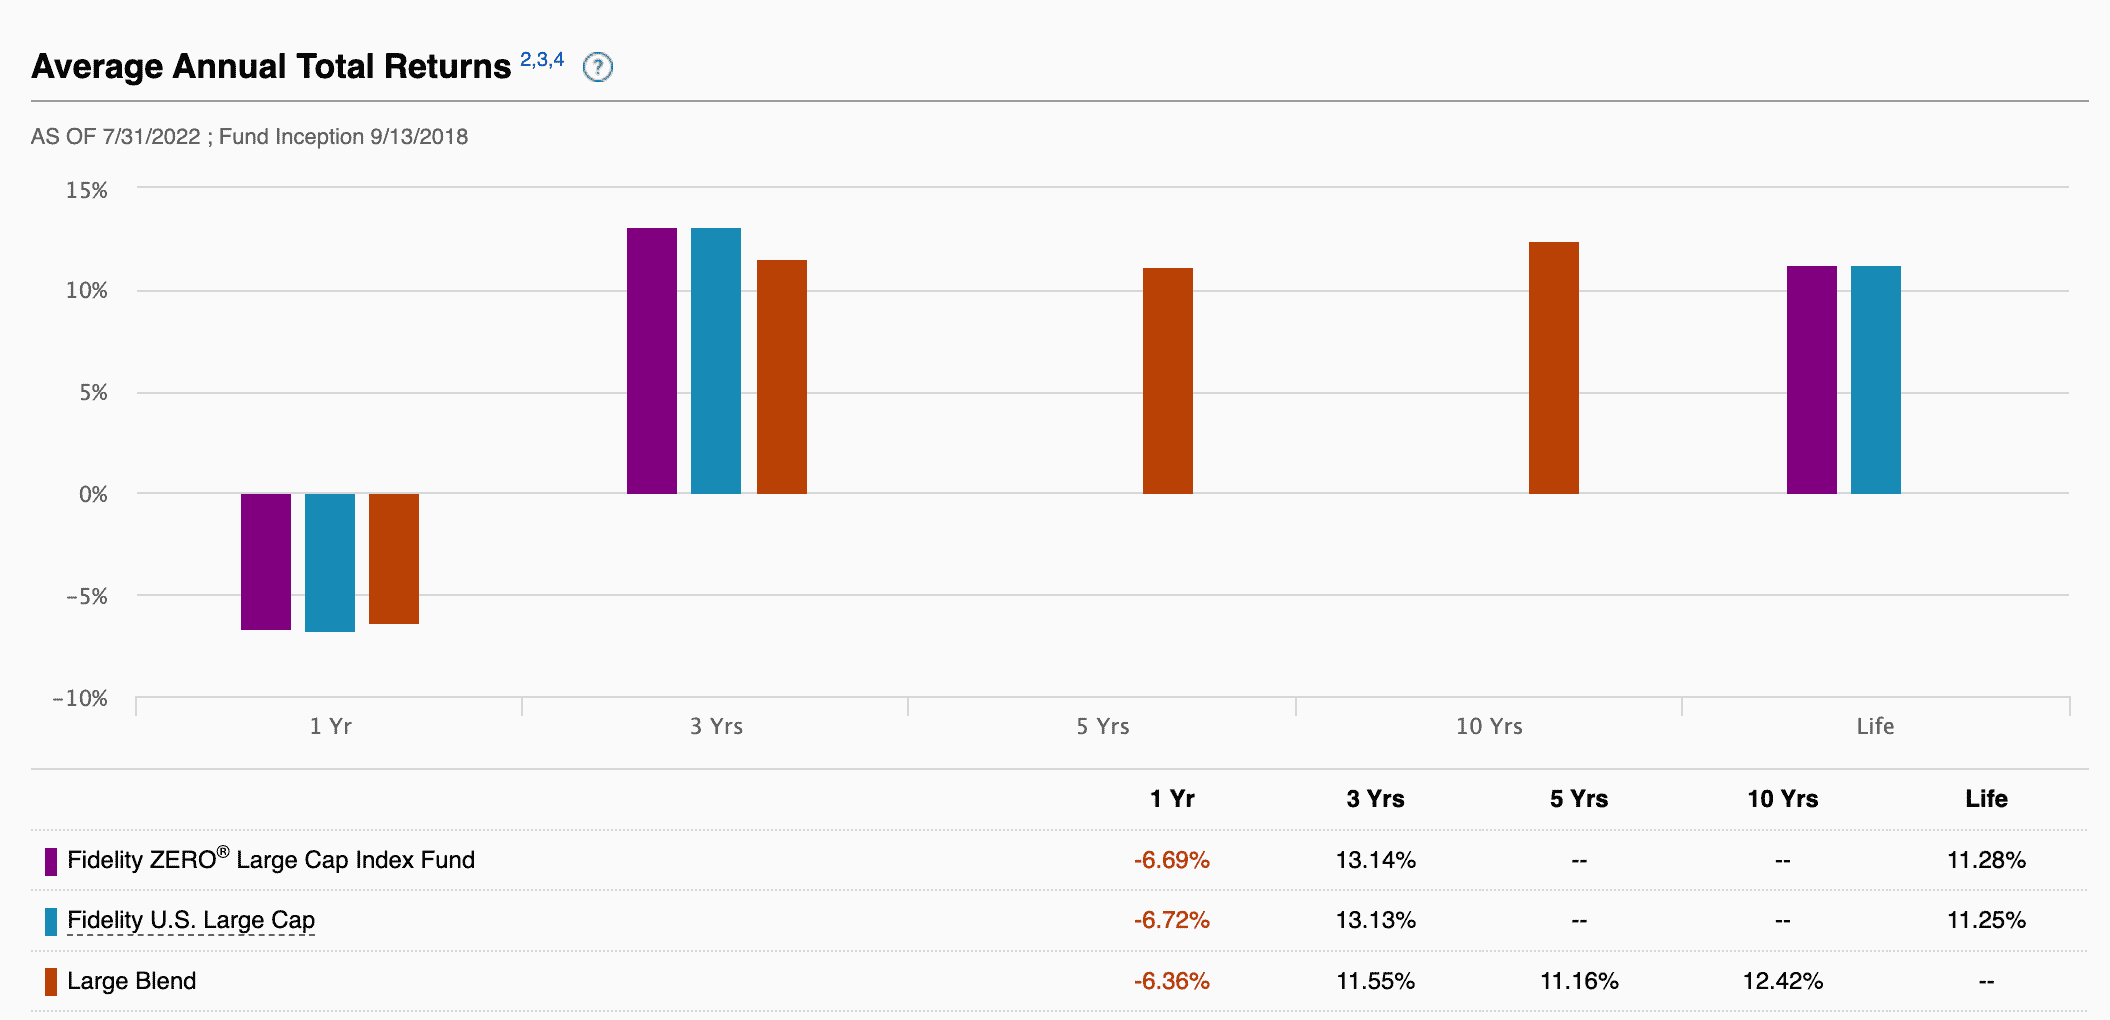This screenshot has width=2110, height=1020.
Task: Open footnote 2 superscript link
Action: (x=525, y=59)
